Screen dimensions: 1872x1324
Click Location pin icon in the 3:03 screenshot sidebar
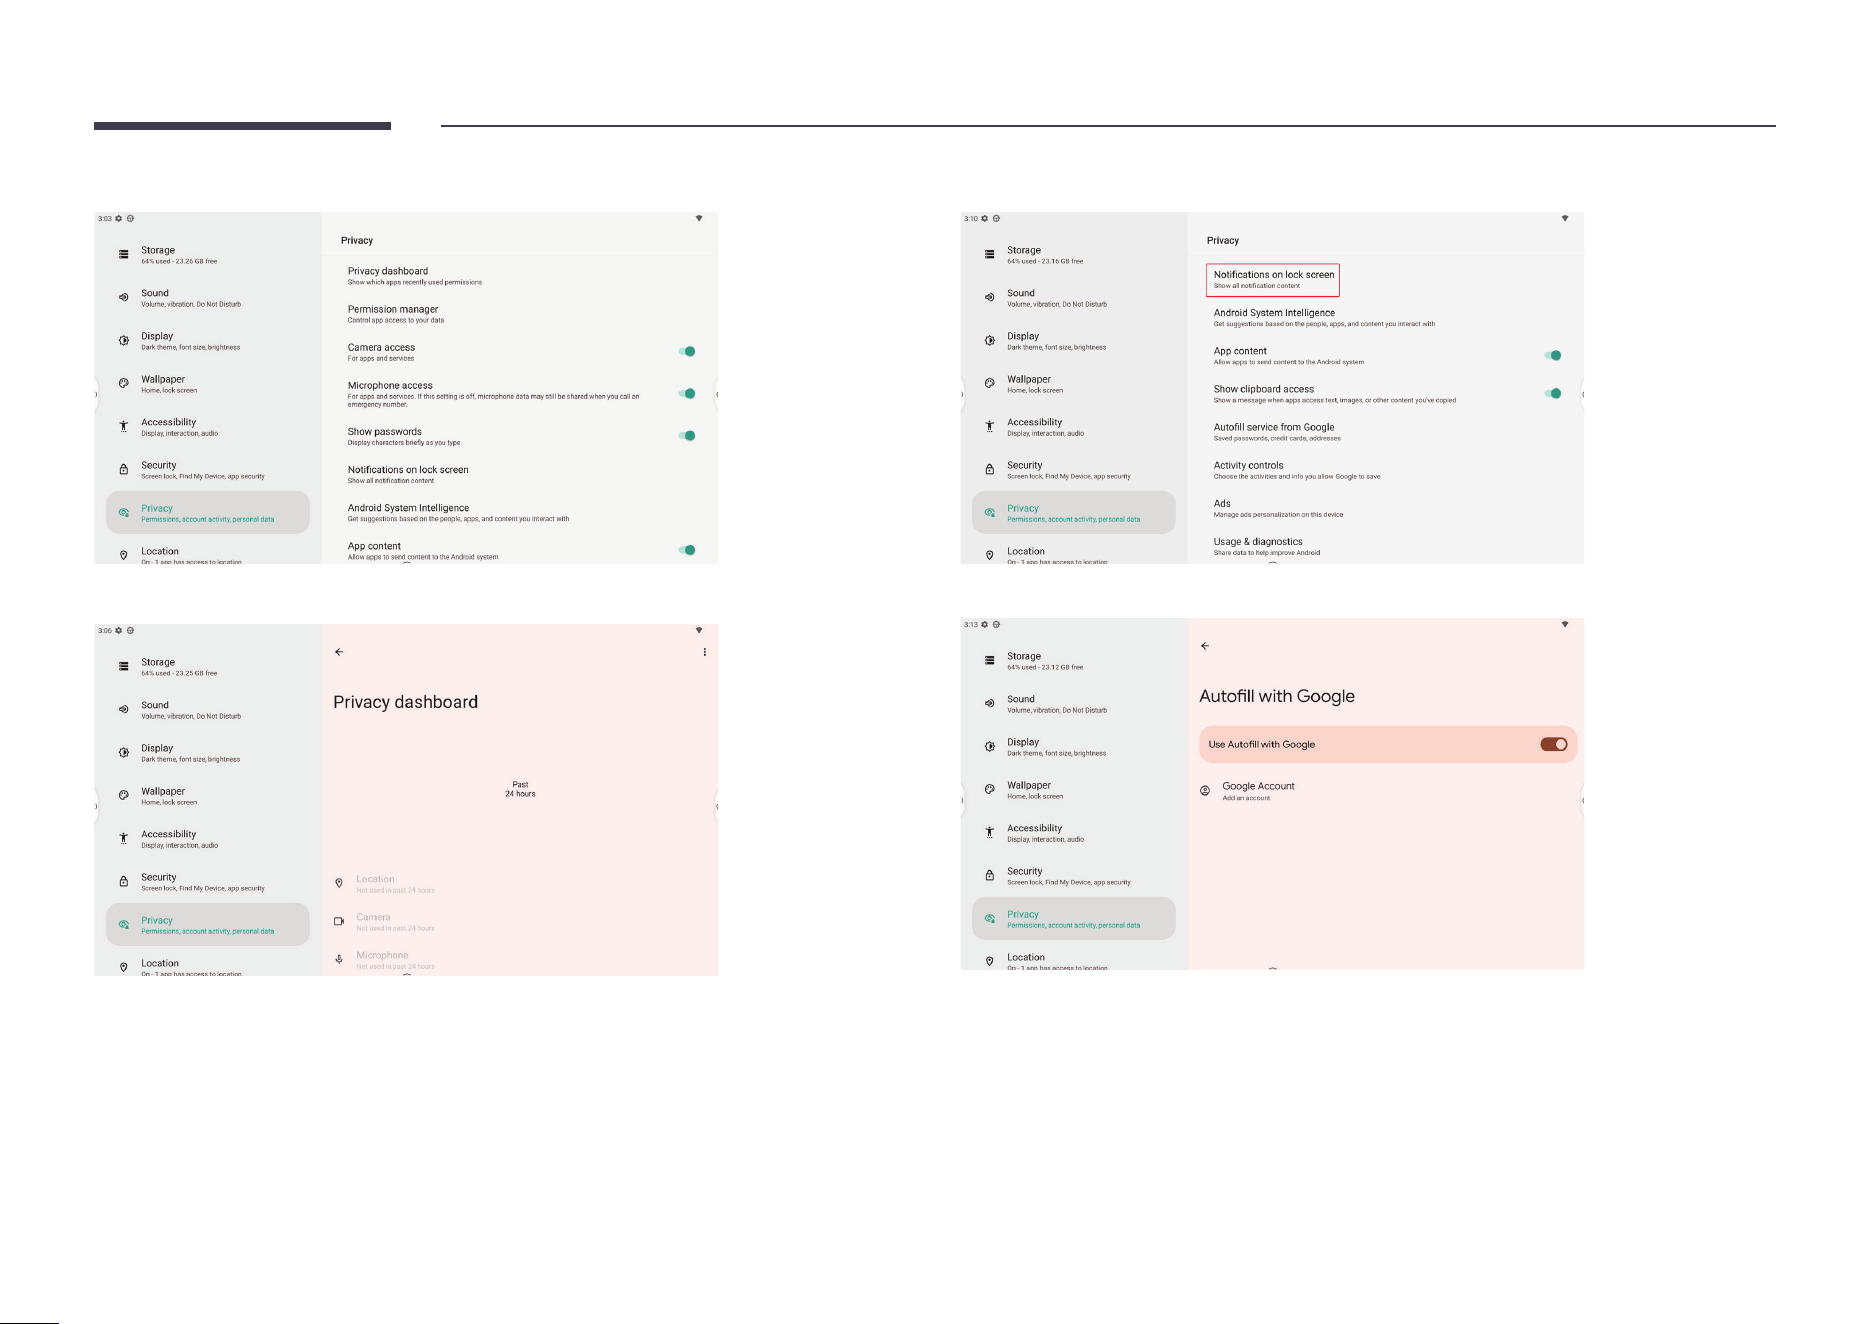coord(123,555)
